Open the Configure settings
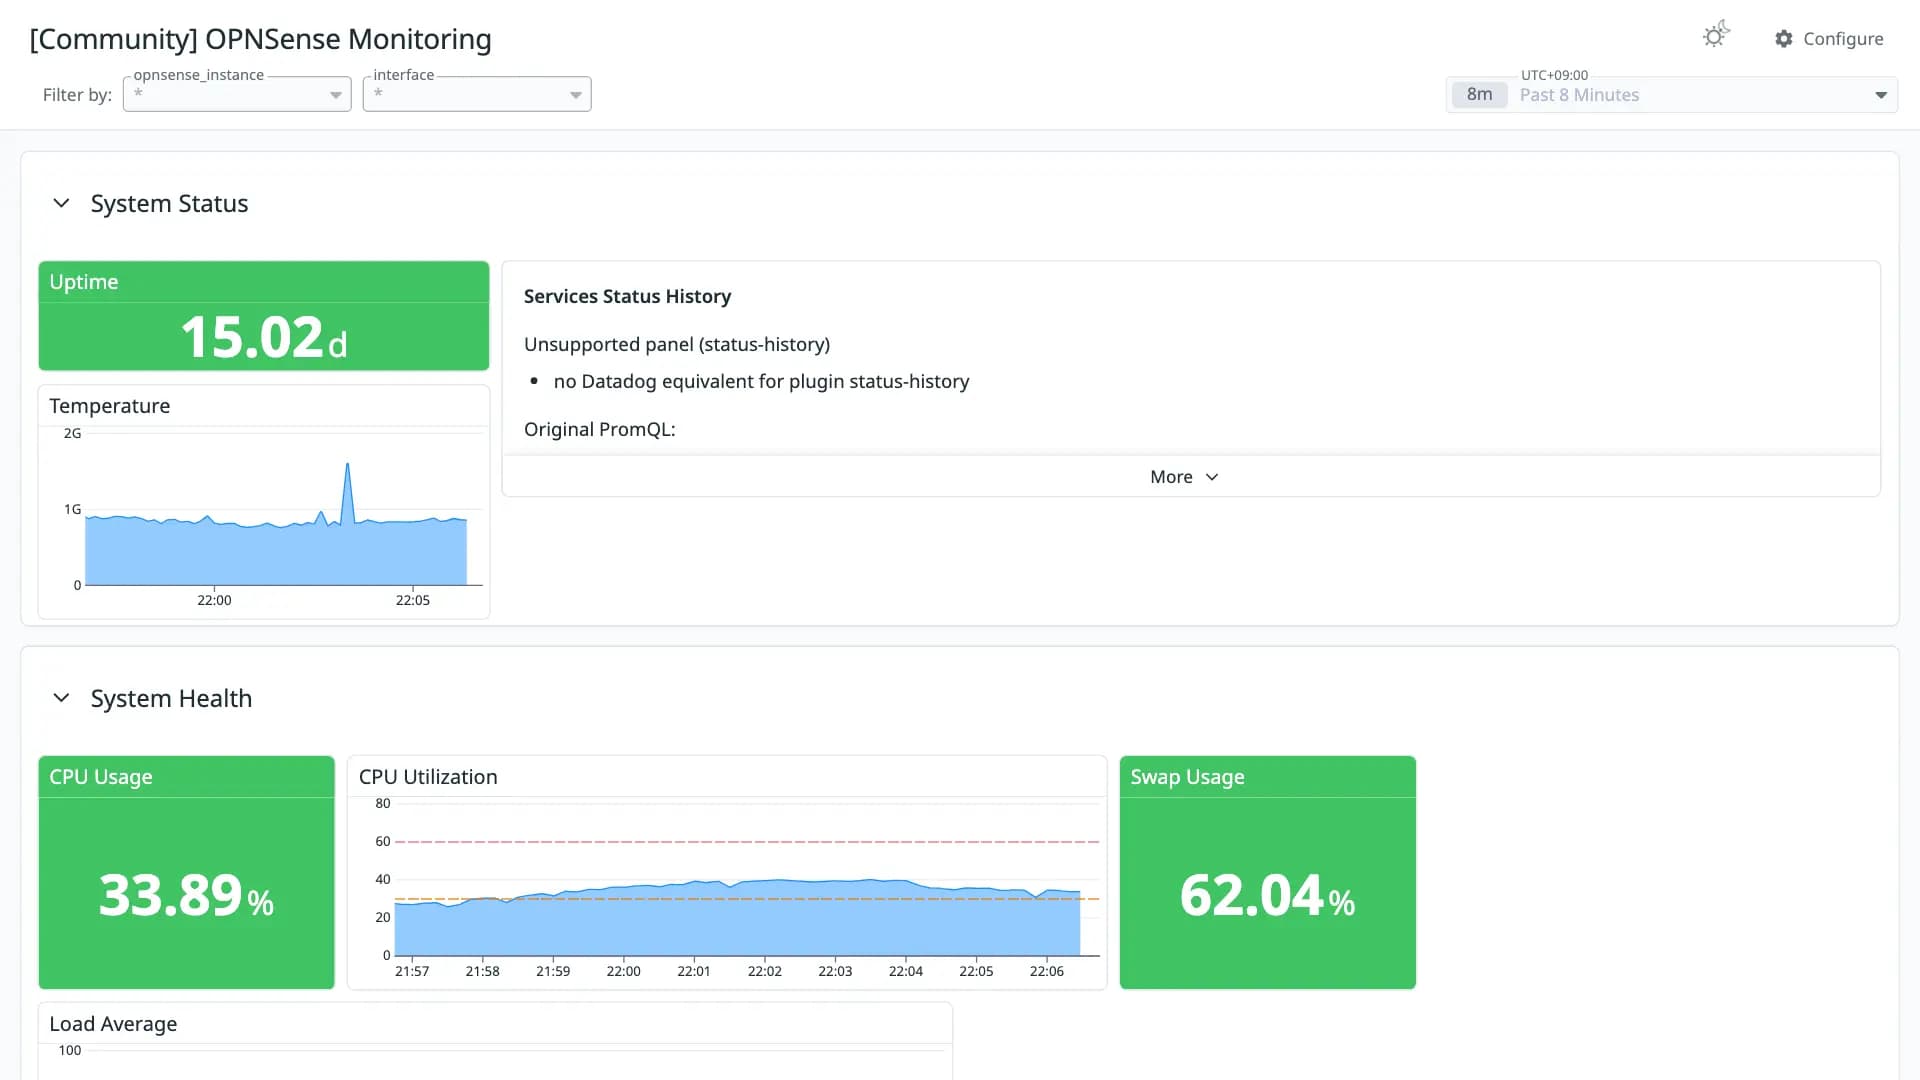This screenshot has width=1920, height=1080. pyautogui.click(x=1829, y=39)
